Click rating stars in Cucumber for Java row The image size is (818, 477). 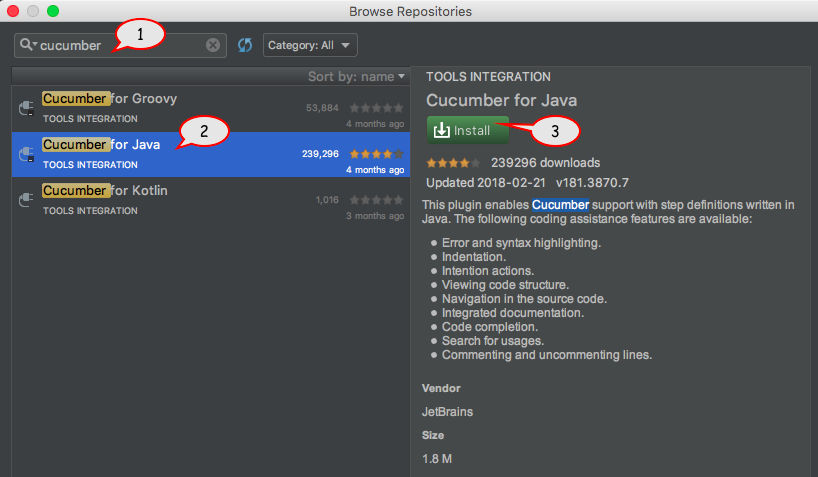click(376, 154)
